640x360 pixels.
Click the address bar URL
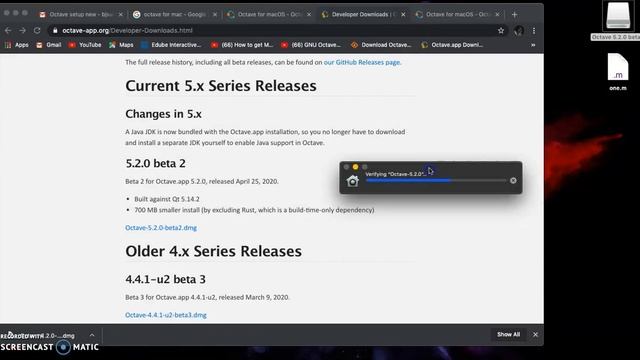pyautogui.click(x=127, y=31)
